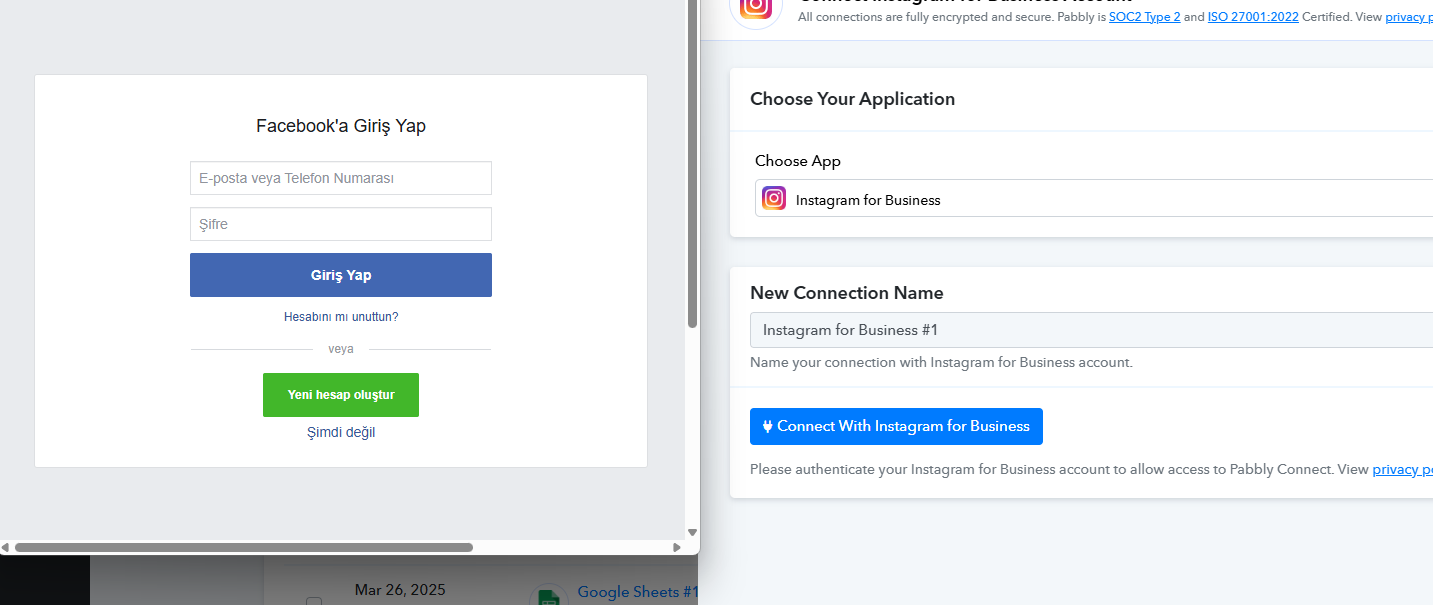Edit the New Connection Name field
This screenshot has height=605, width=1433.
(x=1092, y=330)
